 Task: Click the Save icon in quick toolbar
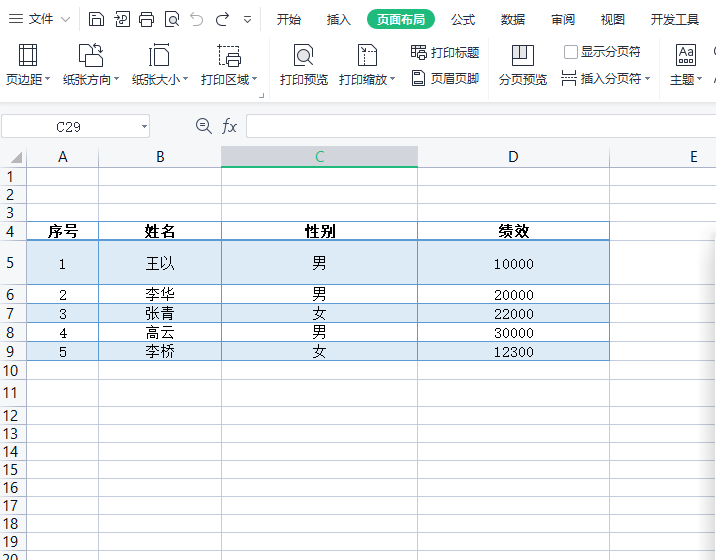[96, 19]
